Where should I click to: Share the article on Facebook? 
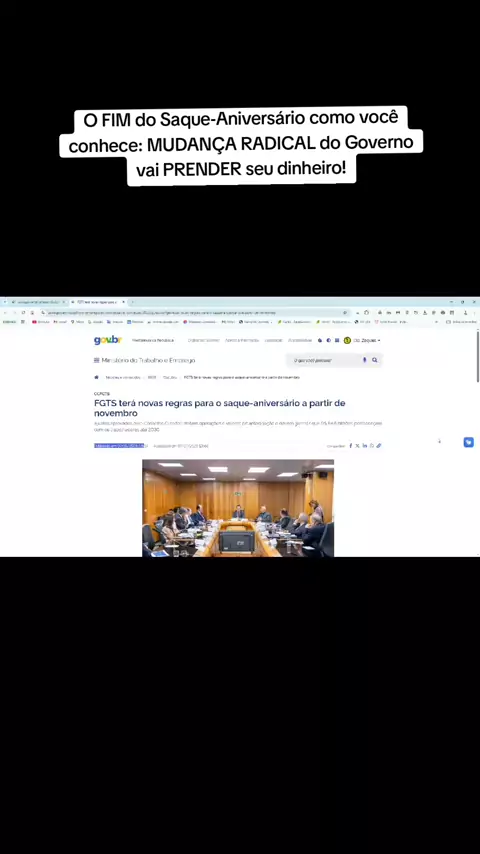coord(350,446)
